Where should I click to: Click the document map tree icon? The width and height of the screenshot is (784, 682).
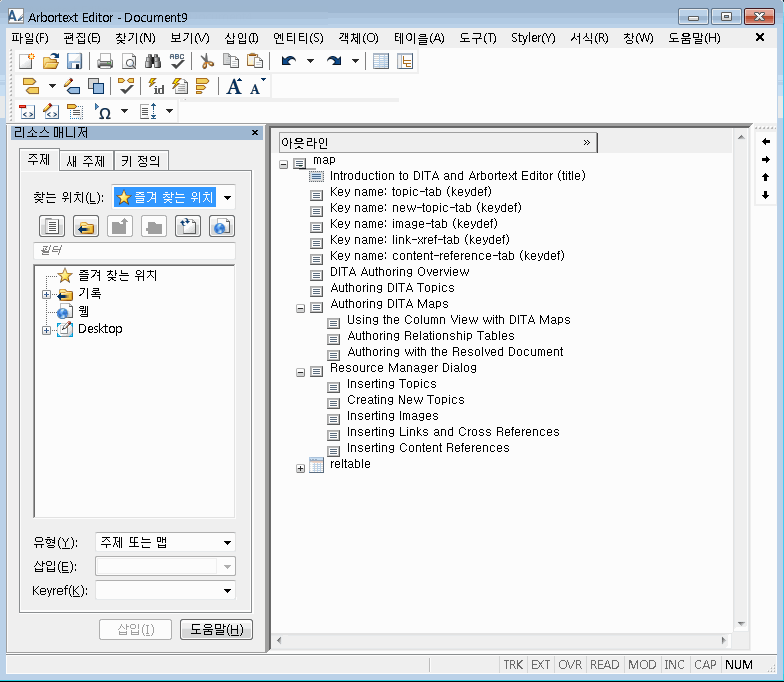click(x=405, y=61)
